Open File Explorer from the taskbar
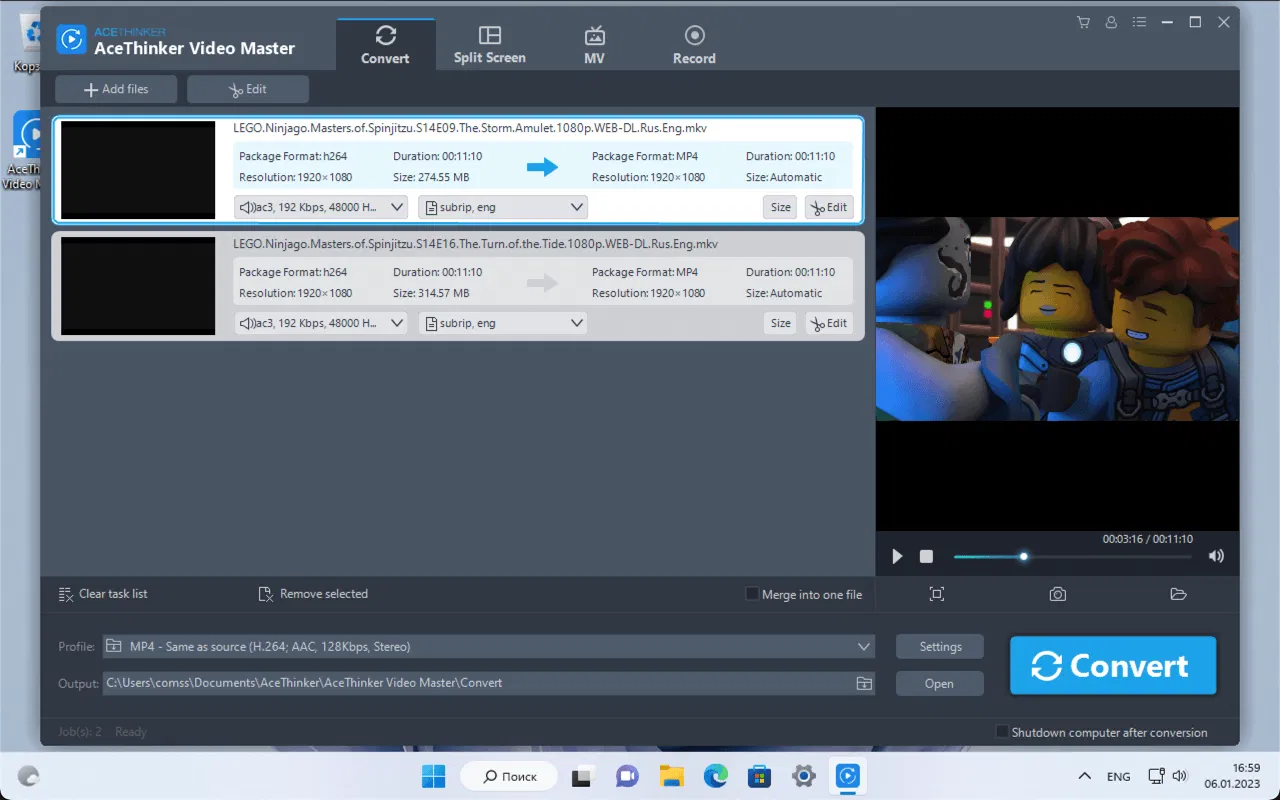Screen dimensions: 1280x800 tap(671, 776)
